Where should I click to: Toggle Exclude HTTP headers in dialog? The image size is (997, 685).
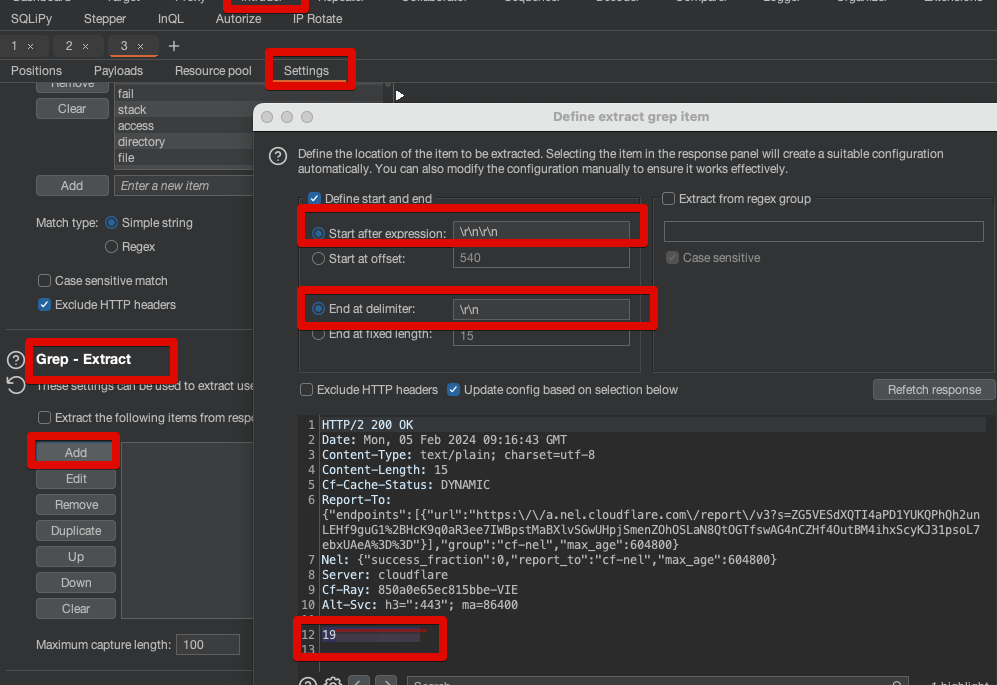tap(306, 389)
